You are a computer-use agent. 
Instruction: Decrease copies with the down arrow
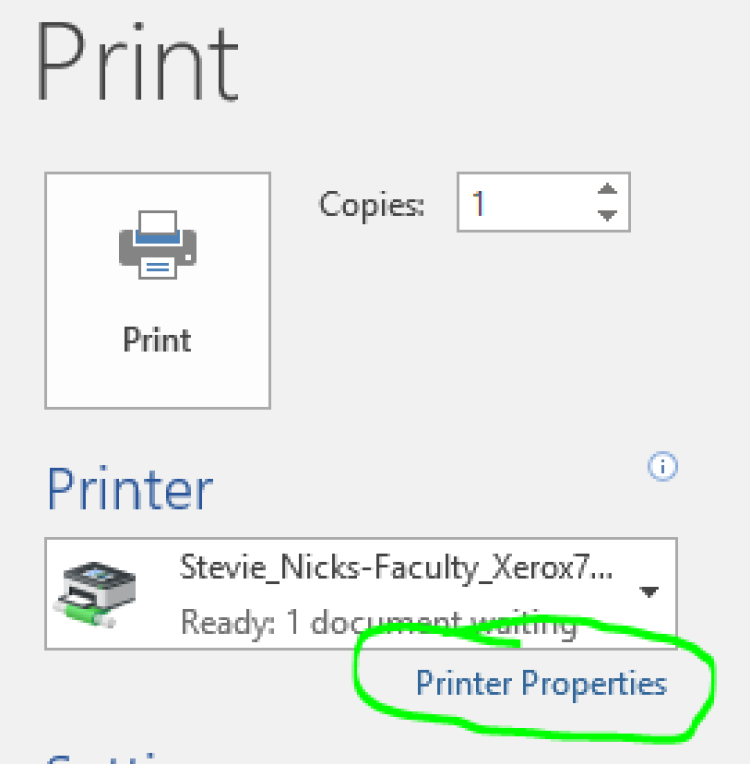click(x=607, y=215)
